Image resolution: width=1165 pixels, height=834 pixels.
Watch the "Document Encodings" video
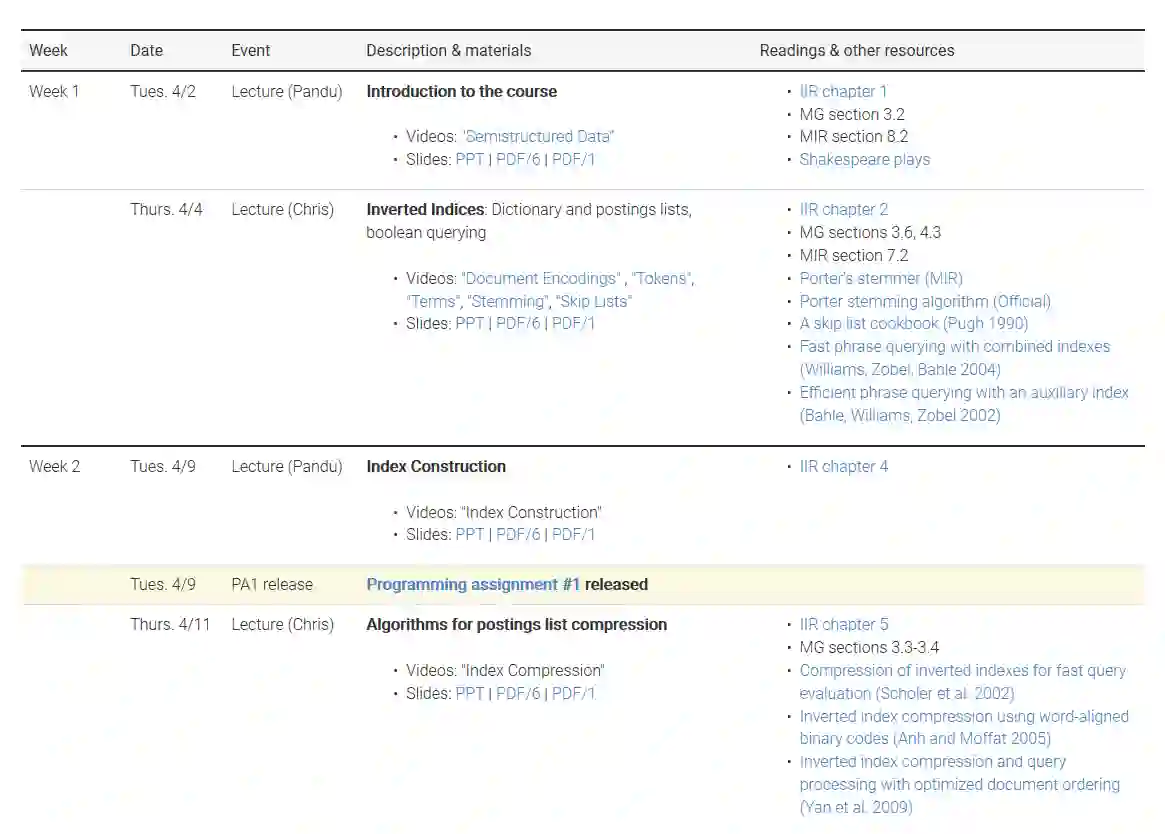(539, 278)
